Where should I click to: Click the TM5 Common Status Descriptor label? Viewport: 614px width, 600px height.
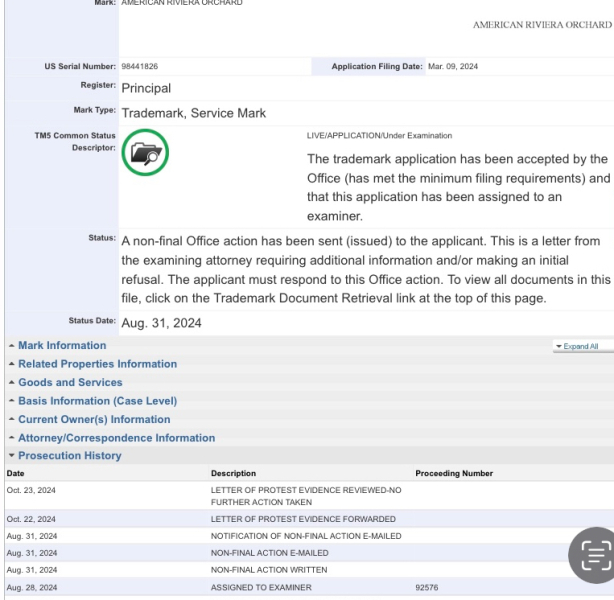[x=75, y=142]
